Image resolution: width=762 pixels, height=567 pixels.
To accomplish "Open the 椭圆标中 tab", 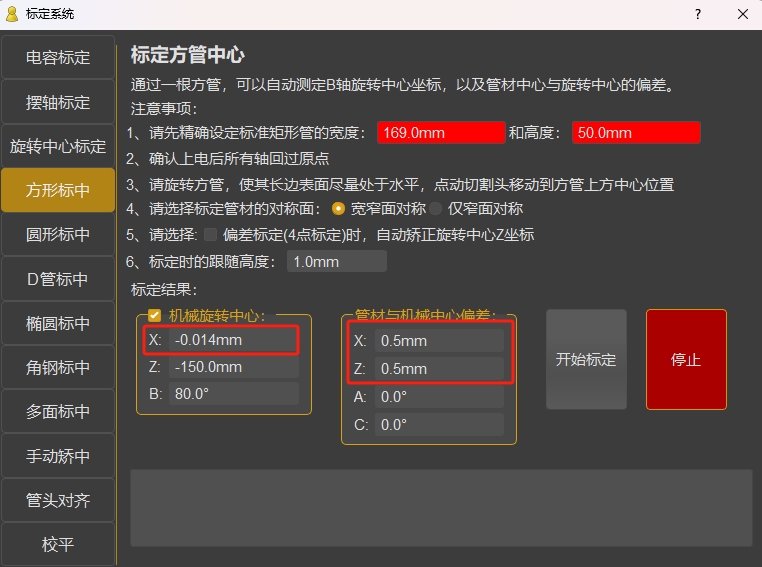I will [x=58, y=323].
